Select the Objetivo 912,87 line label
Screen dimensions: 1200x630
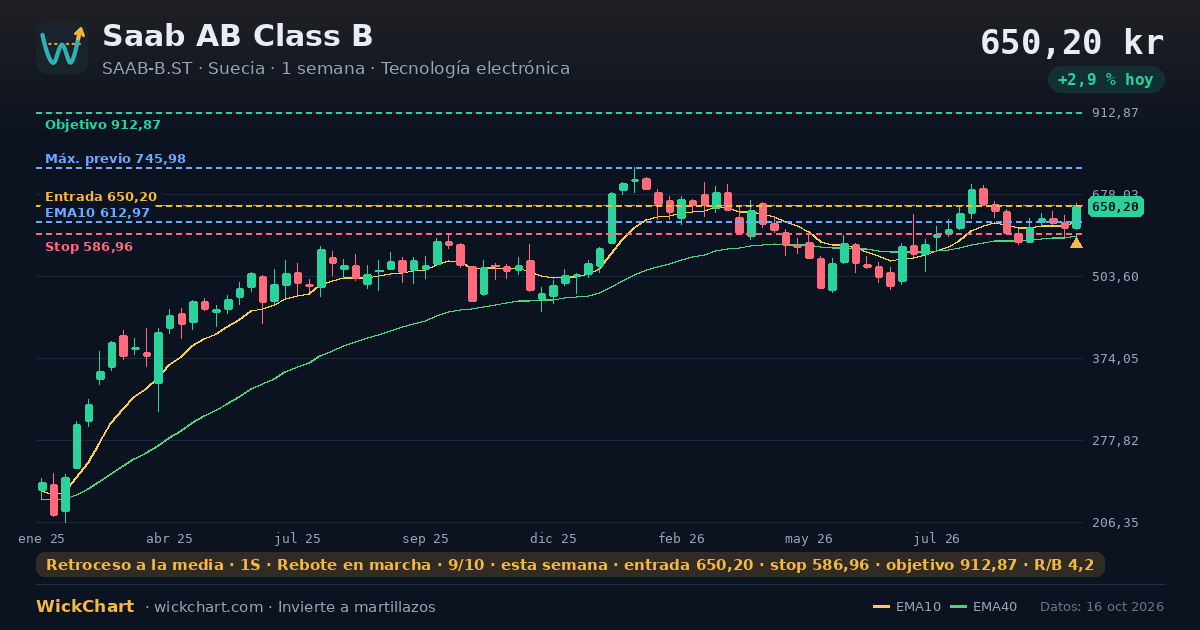pyautogui.click(x=103, y=125)
